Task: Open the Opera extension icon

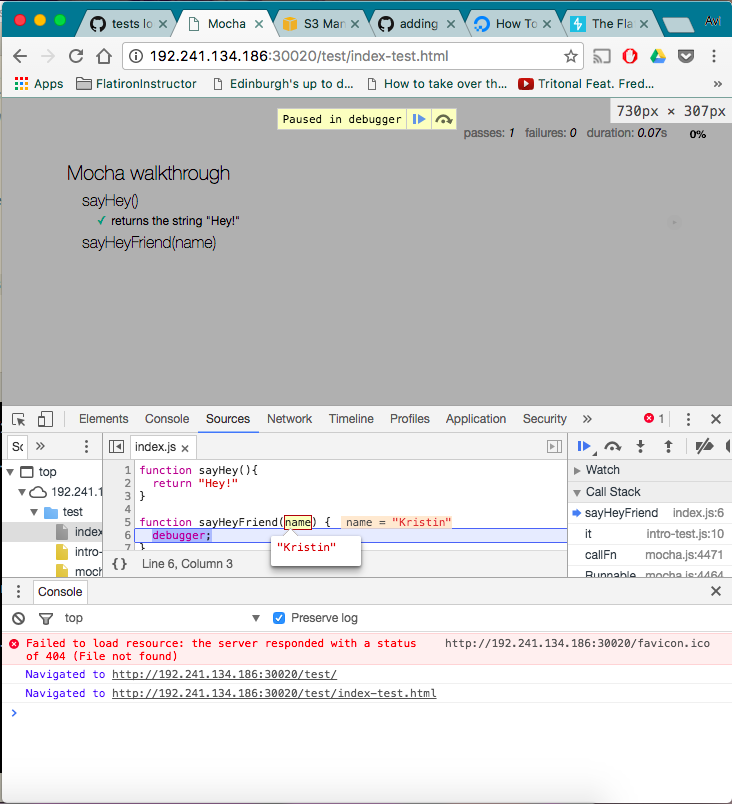Action: [629, 56]
